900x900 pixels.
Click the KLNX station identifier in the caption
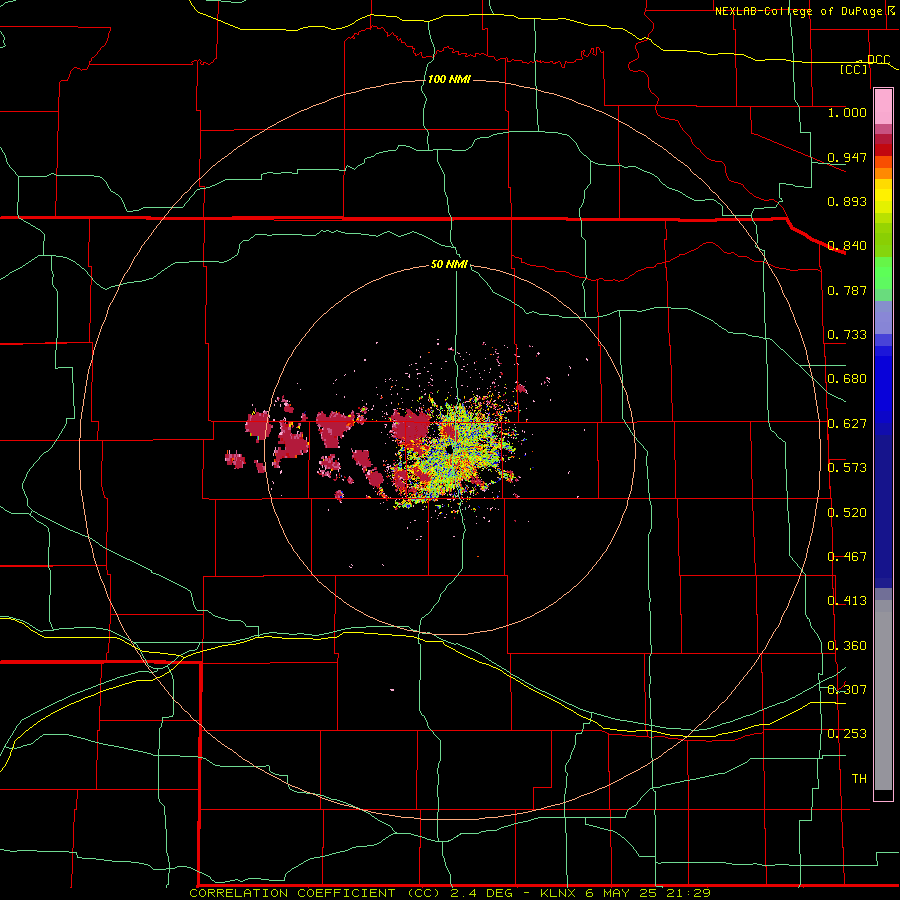[560, 893]
